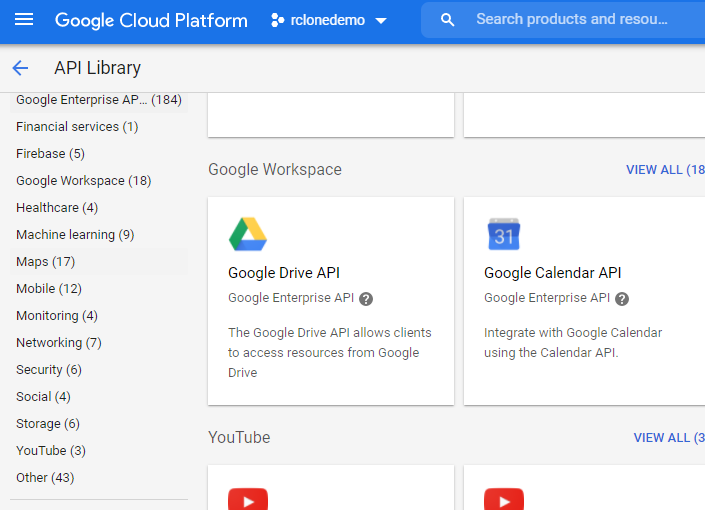
Task: Click the Google Calendar 31 icon
Action: click(504, 234)
